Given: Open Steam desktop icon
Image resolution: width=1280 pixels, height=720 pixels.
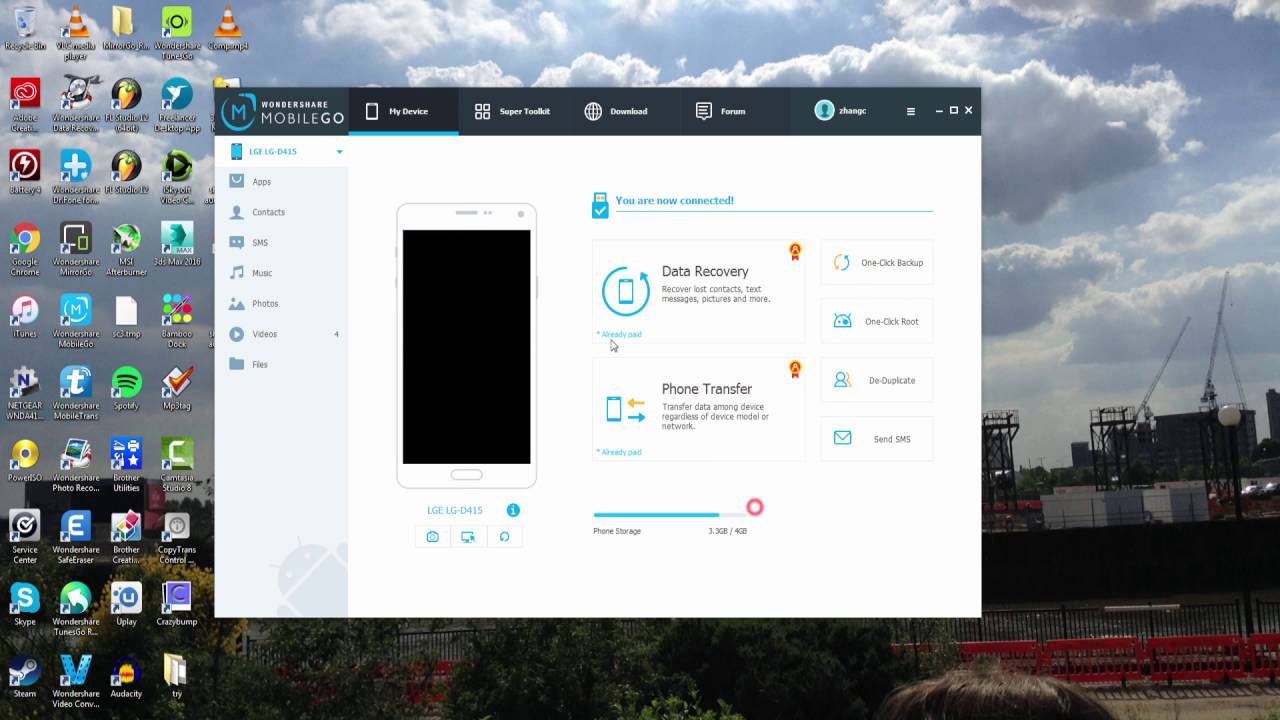Looking at the screenshot, I should tap(25, 676).
